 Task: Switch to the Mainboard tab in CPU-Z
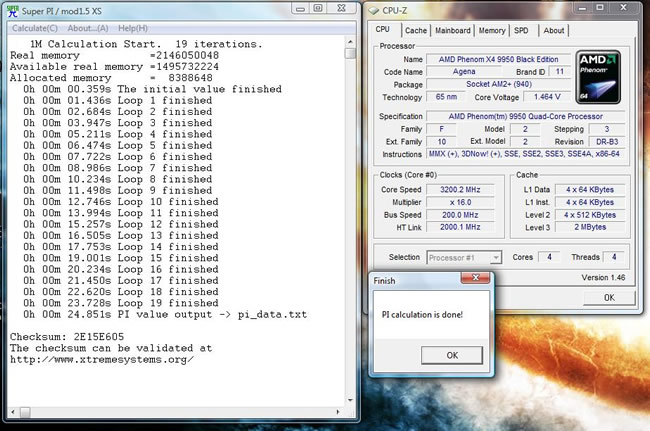click(x=453, y=30)
